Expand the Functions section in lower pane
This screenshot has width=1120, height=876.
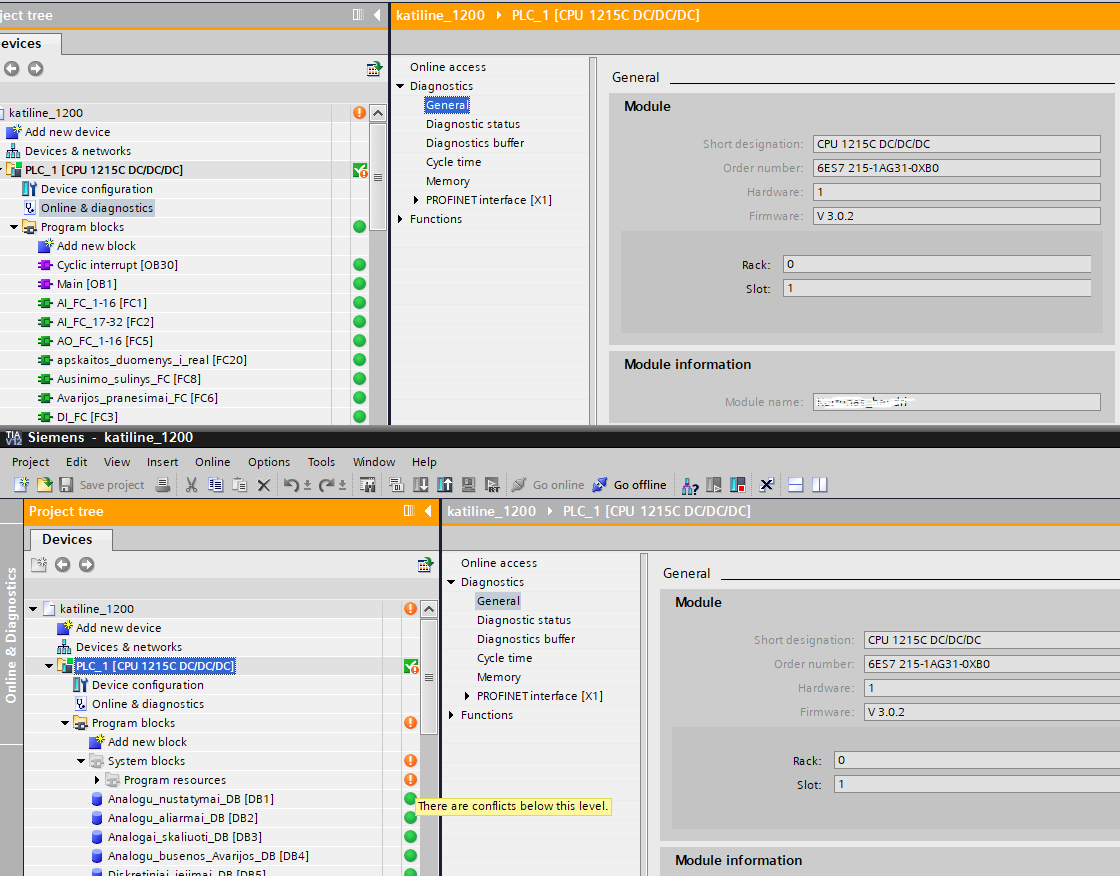click(451, 715)
